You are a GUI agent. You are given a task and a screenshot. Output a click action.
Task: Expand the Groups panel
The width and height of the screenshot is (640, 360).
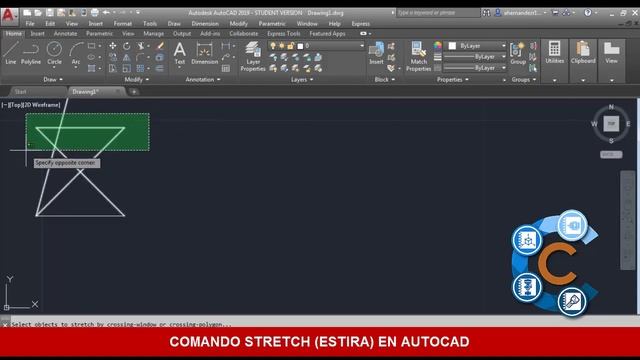point(524,80)
